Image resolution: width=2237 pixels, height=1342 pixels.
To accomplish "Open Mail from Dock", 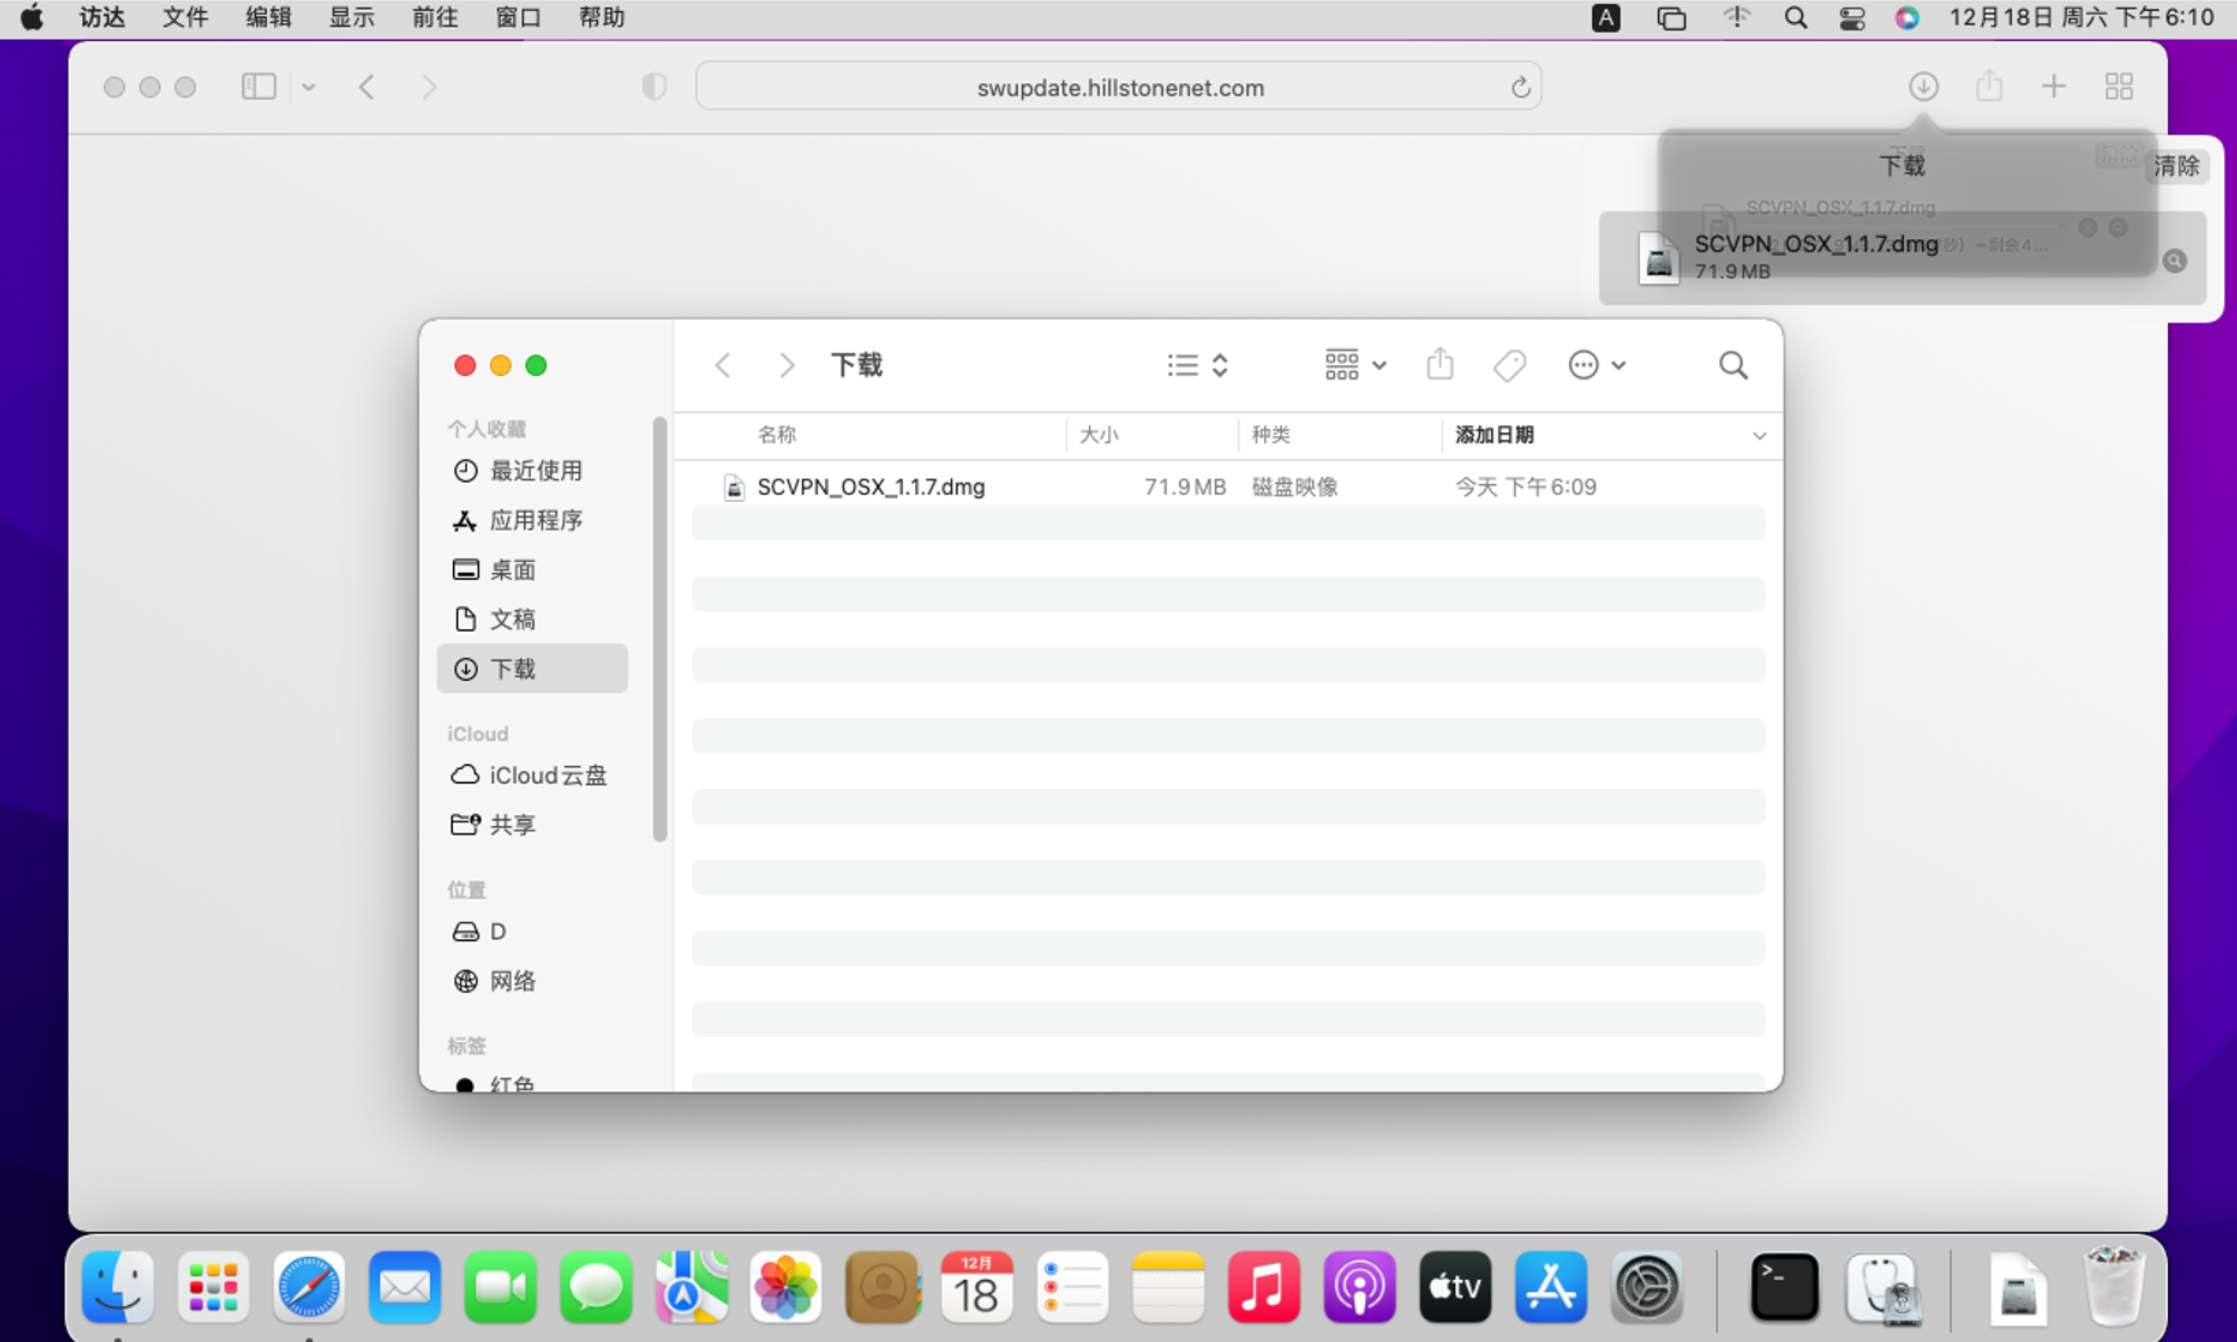I will pos(404,1287).
